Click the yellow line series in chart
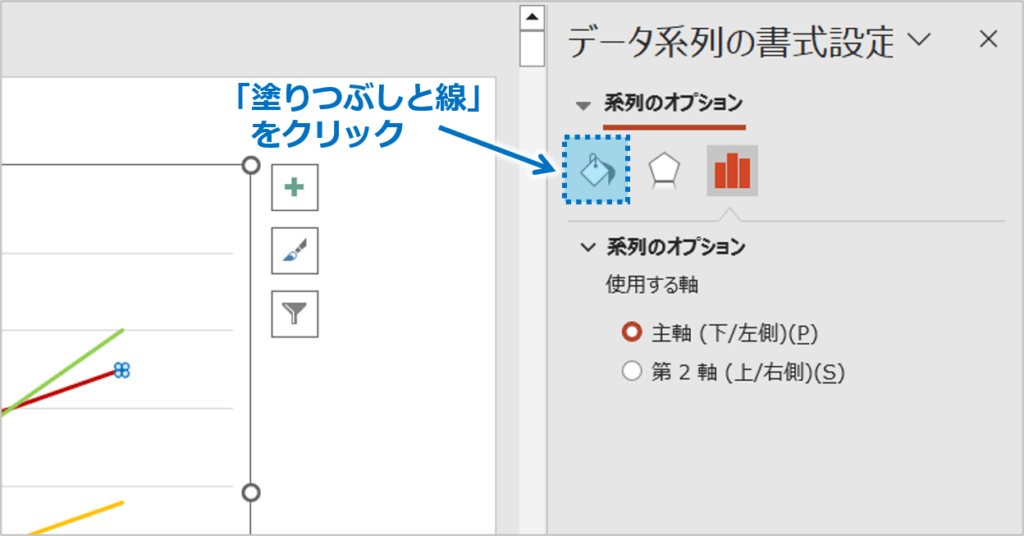This screenshot has height=536, width=1024. tap(76, 518)
